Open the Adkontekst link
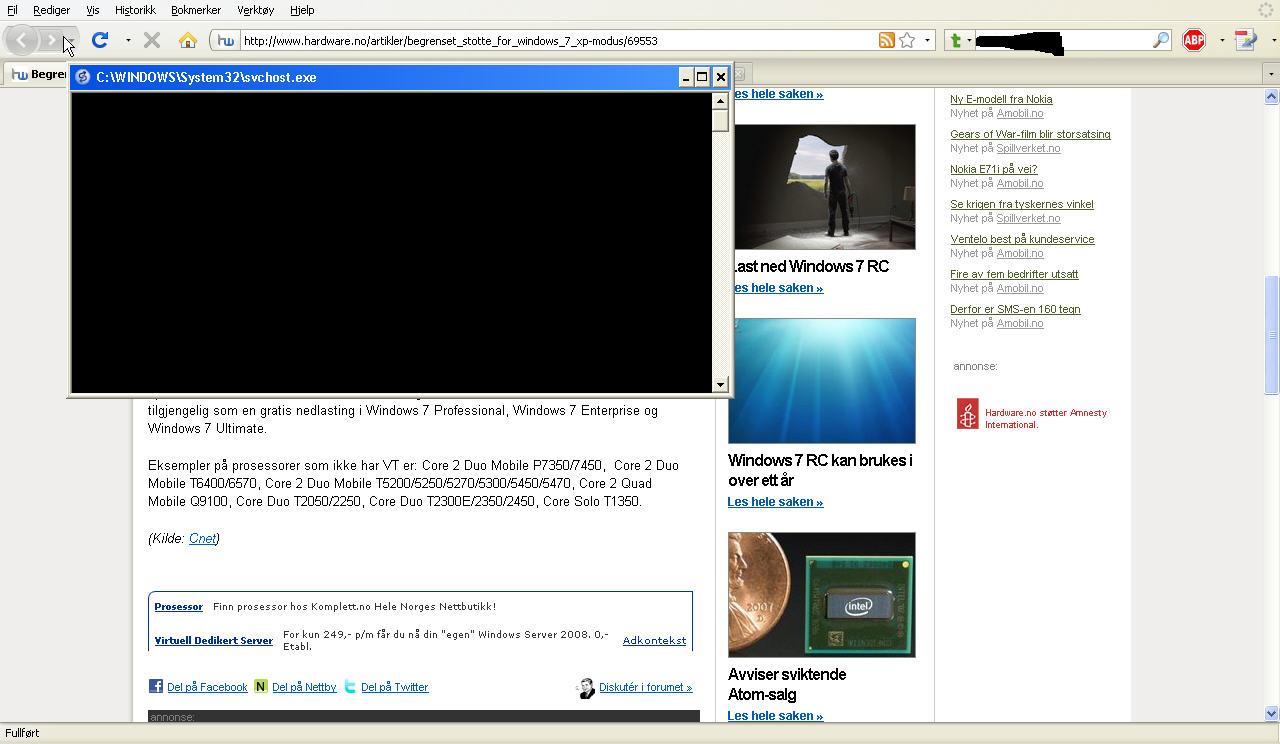1280x744 pixels. point(654,640)
